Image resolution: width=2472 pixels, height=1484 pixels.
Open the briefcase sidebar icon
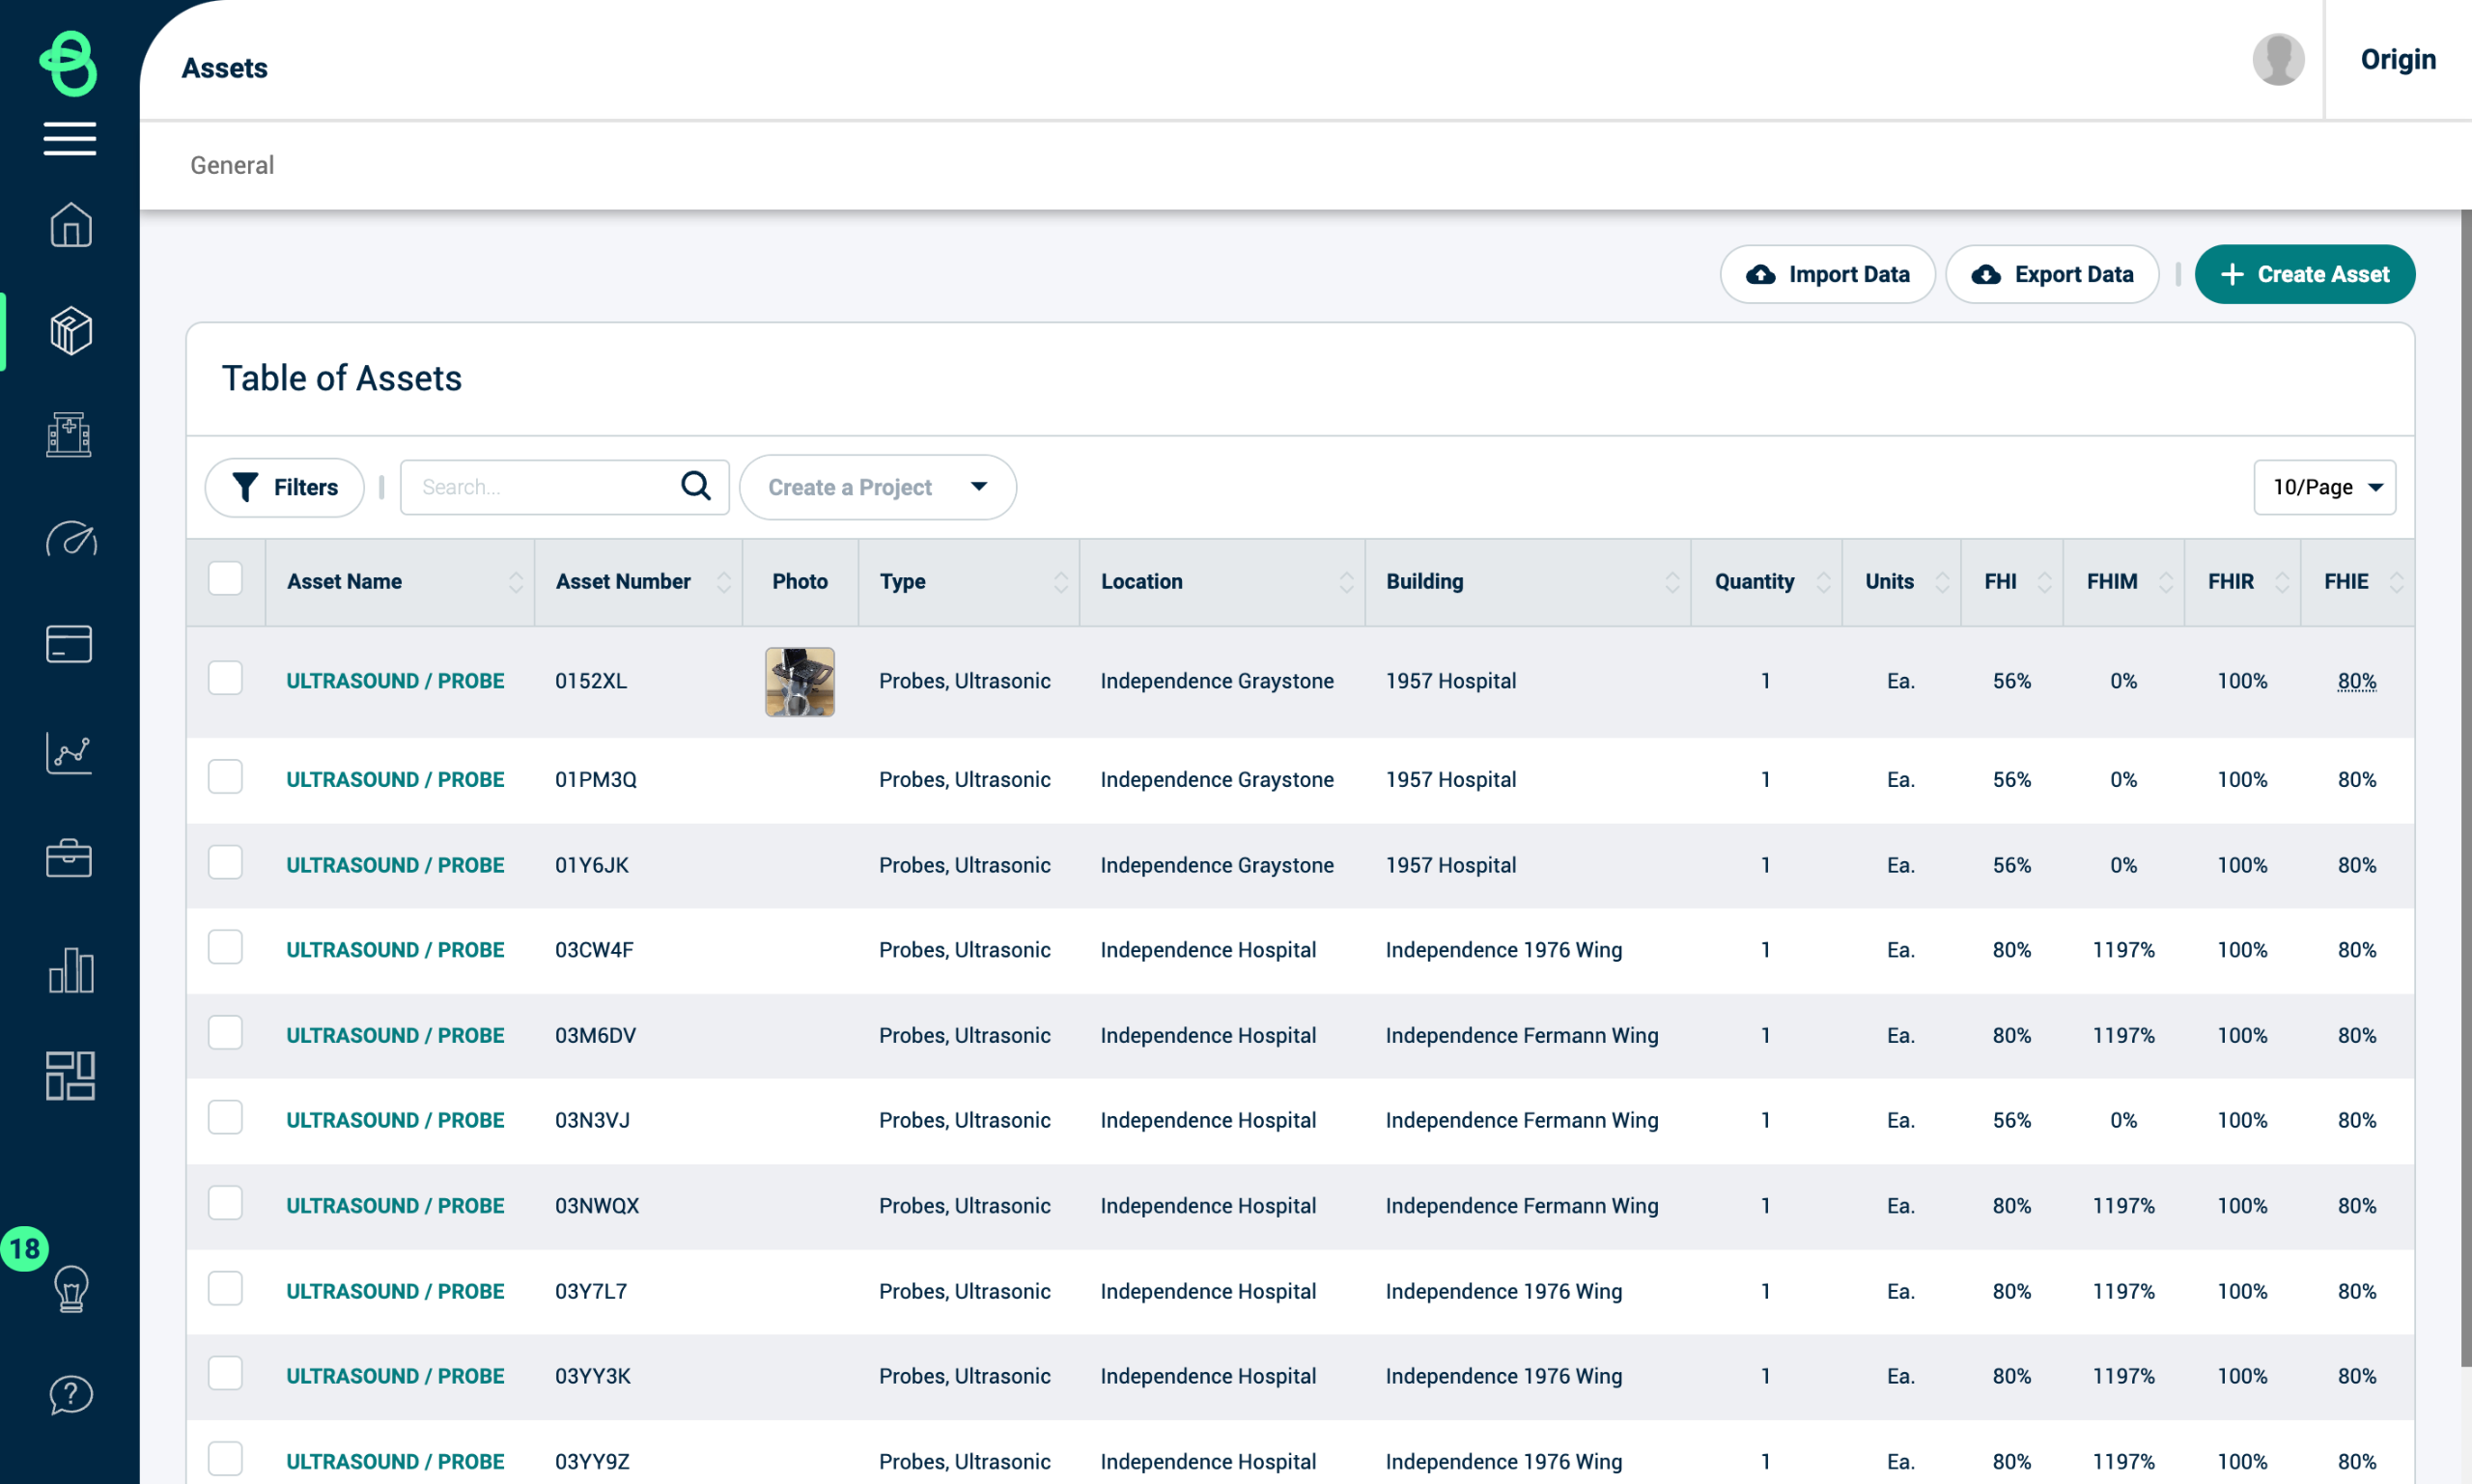69,858
